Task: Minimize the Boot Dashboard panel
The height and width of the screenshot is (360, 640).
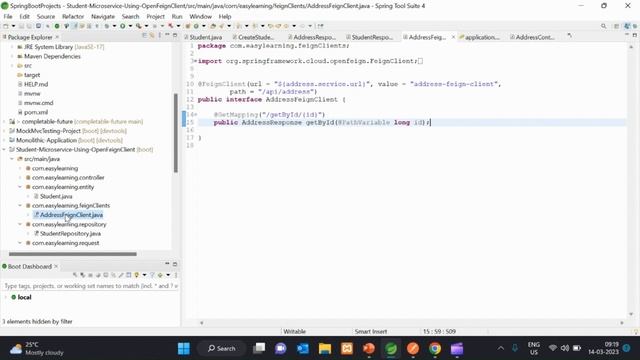Action: pos(167,263)
